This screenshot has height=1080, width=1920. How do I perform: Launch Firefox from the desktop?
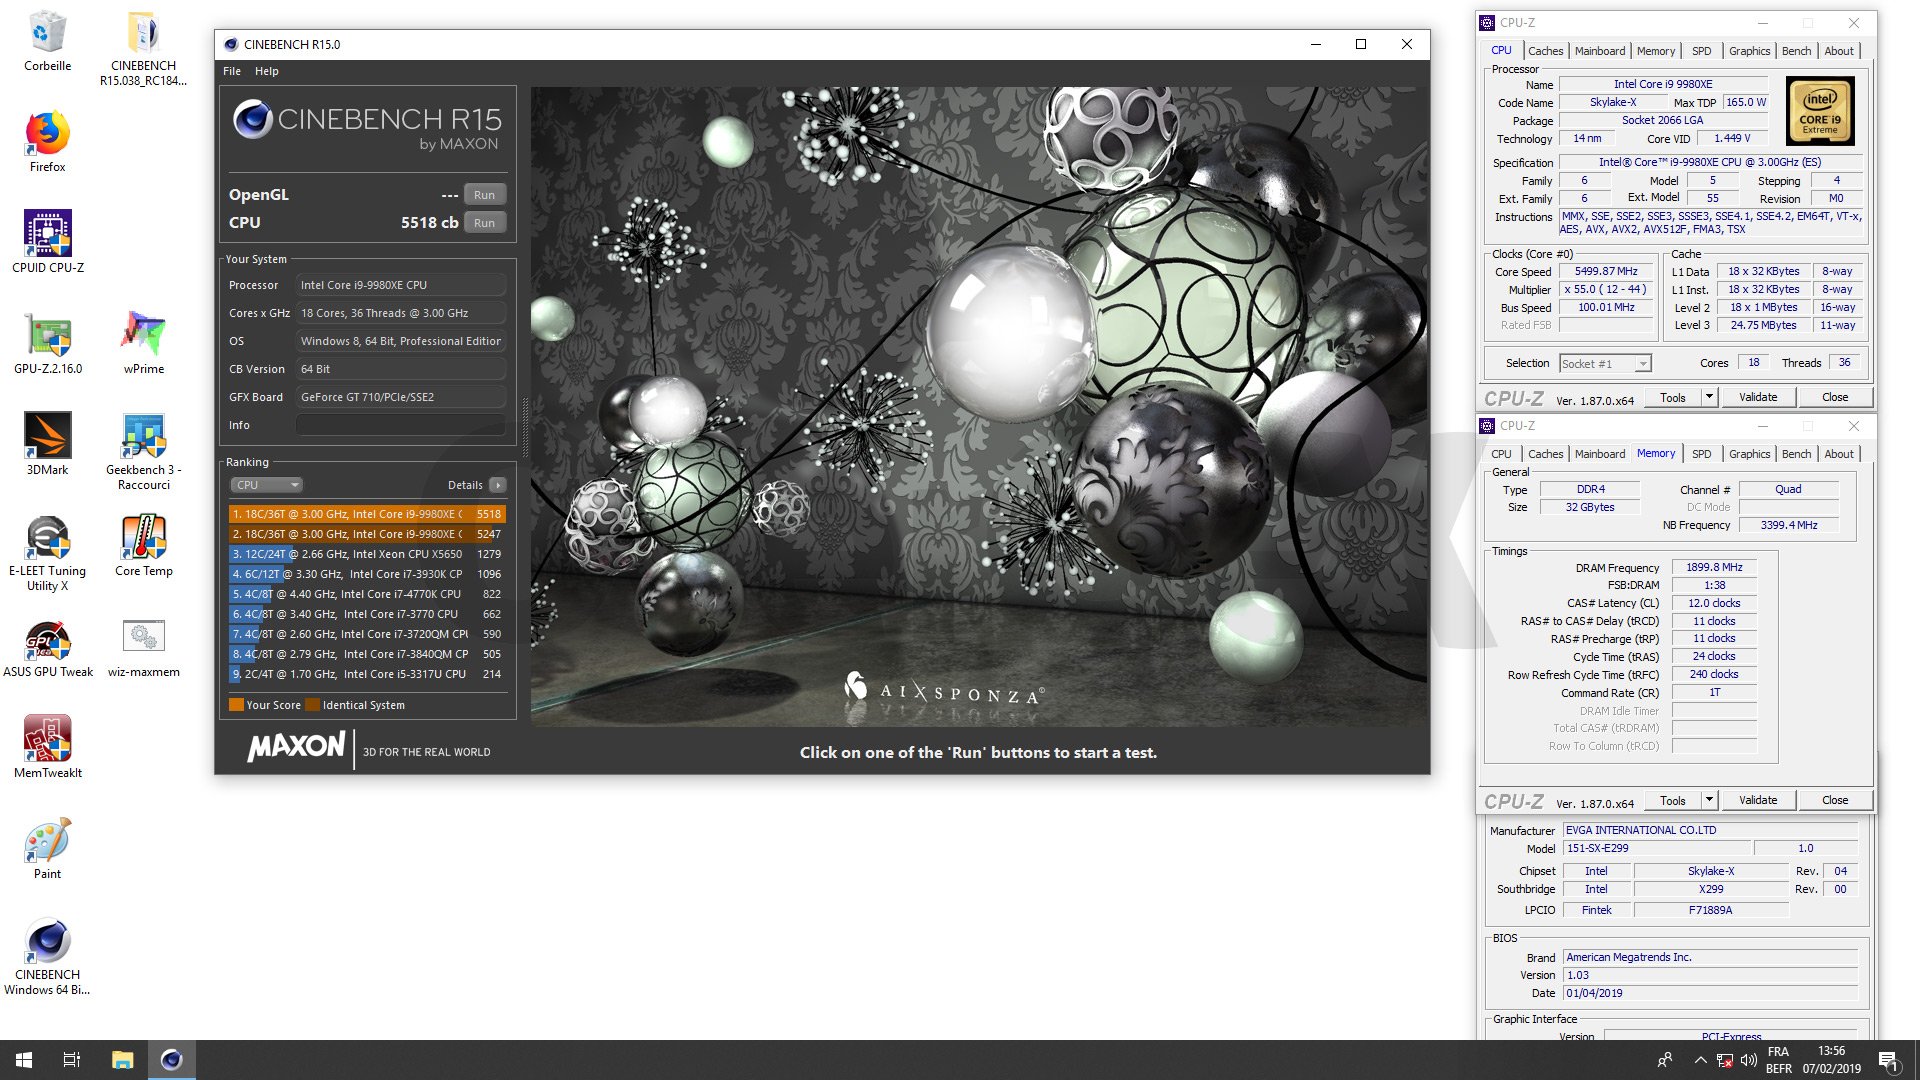pos(47,142)
